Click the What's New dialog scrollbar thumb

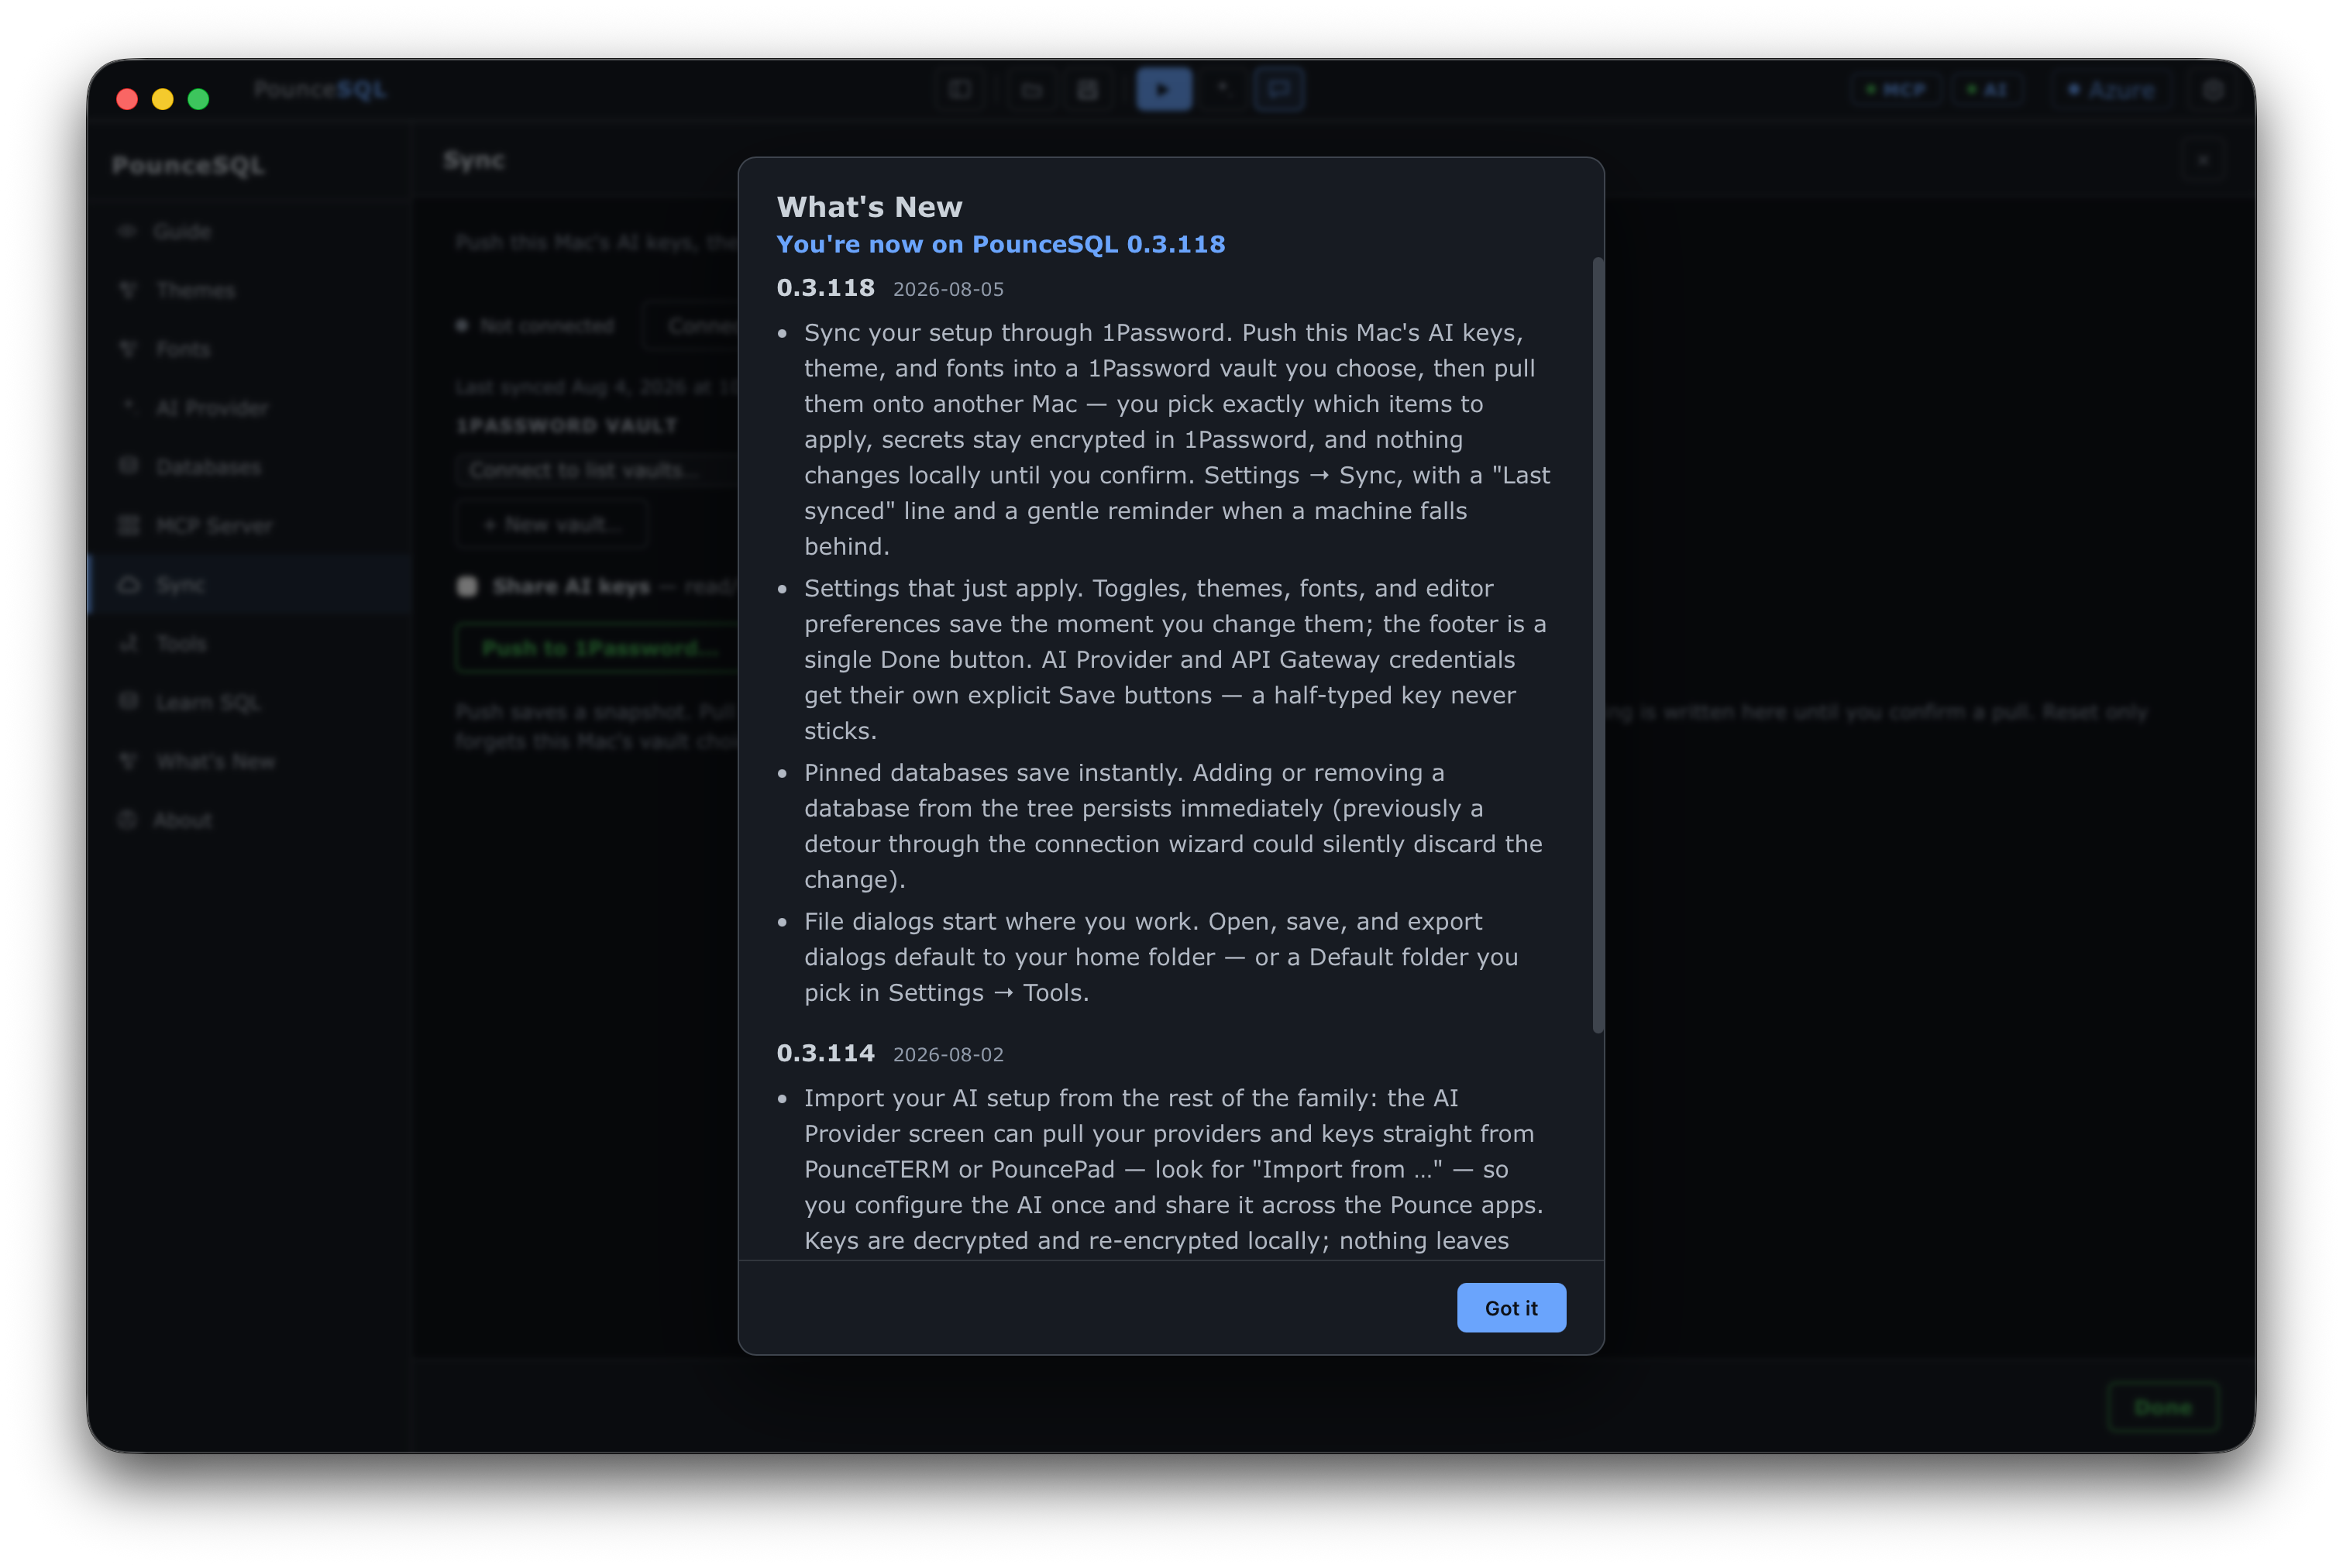coord(1597,645)
